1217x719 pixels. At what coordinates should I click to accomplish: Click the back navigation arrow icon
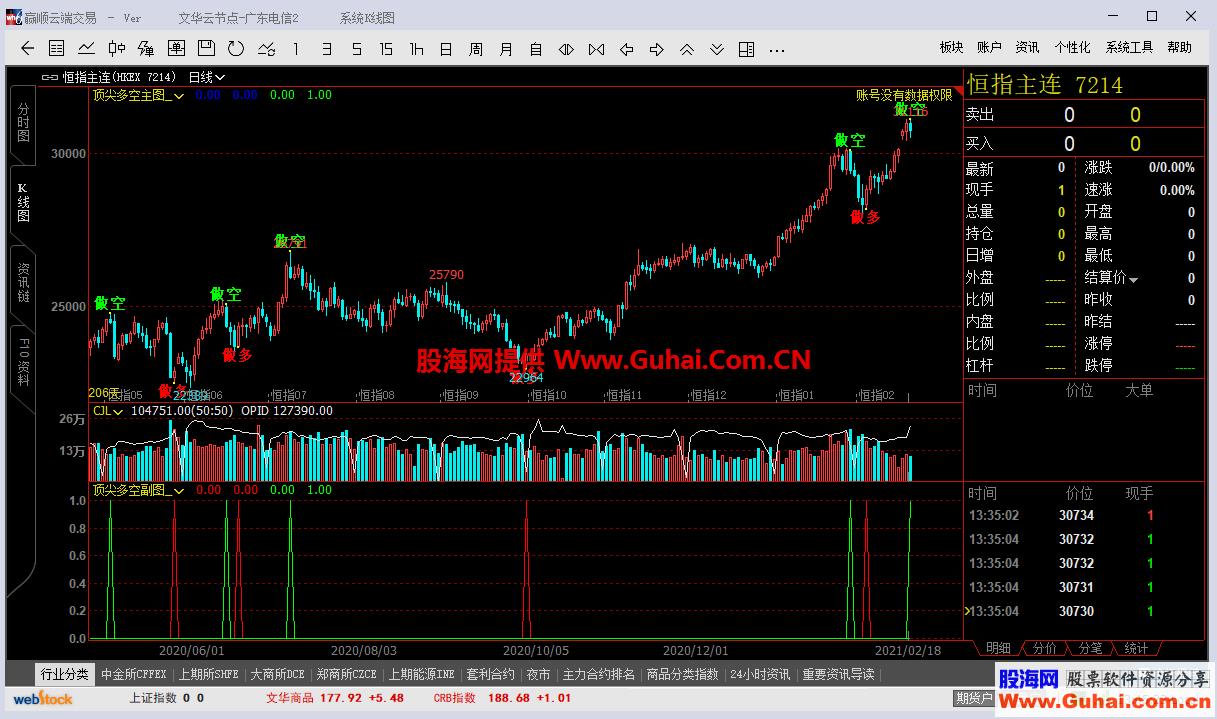pyautogui.click(x=26, y=49)
